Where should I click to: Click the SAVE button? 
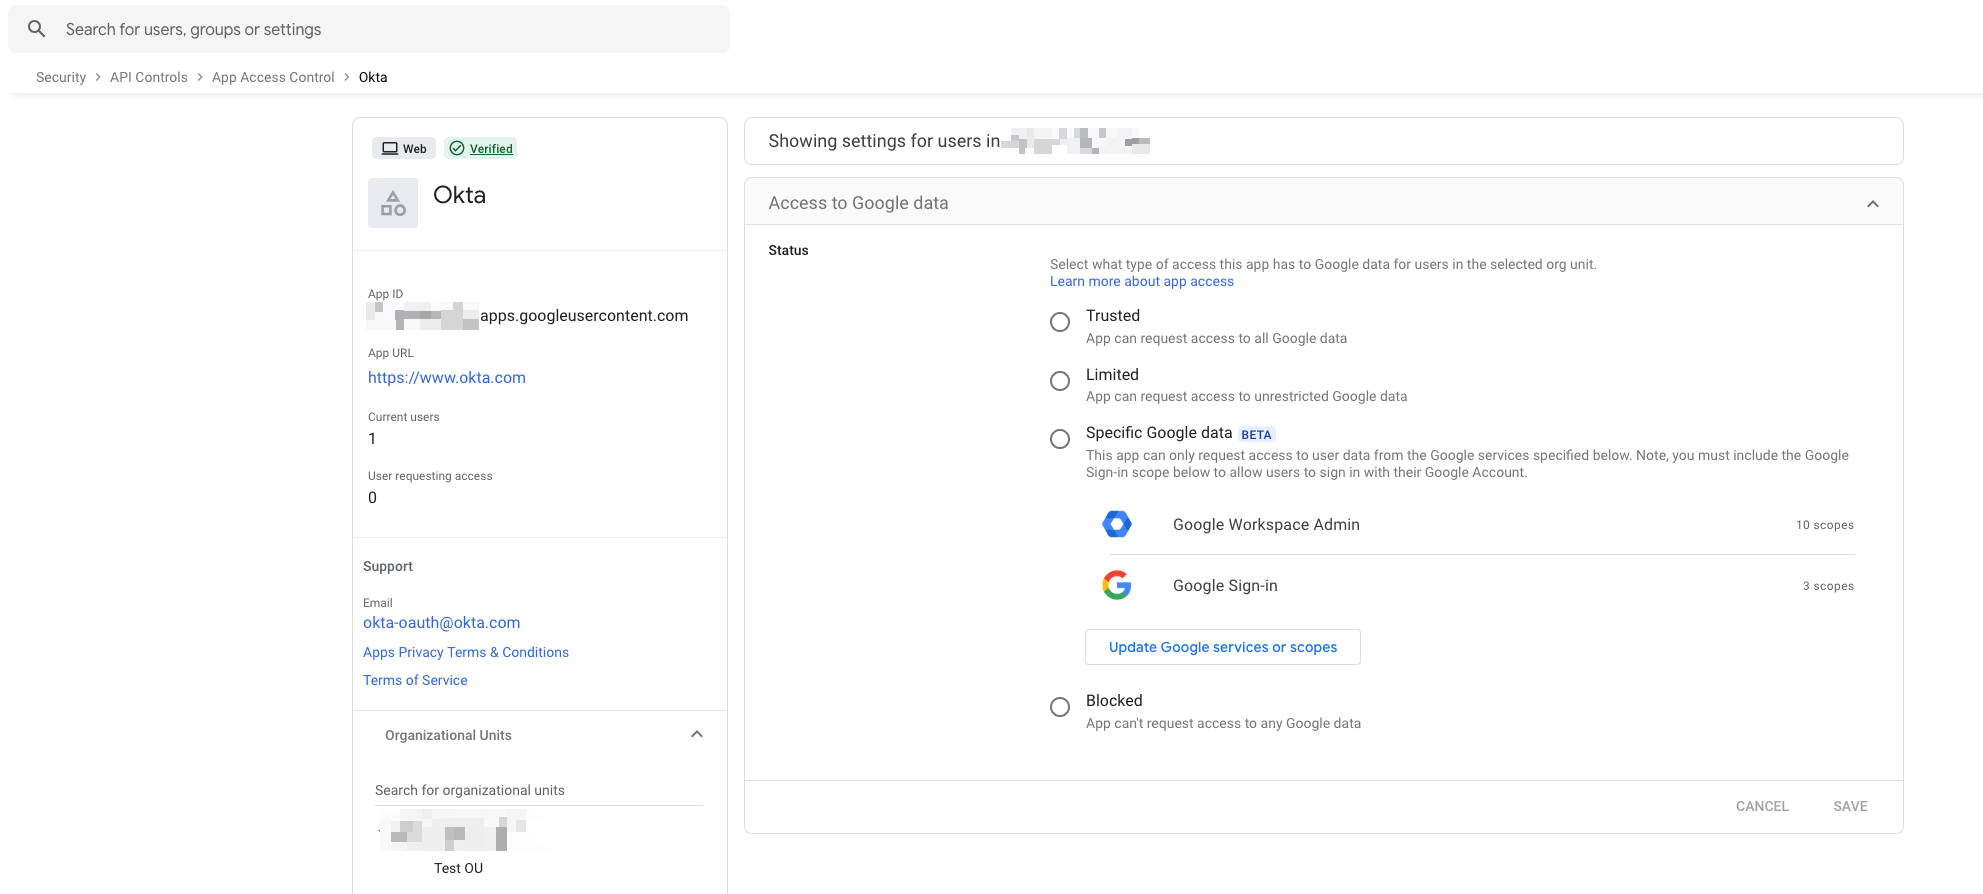1850,806
